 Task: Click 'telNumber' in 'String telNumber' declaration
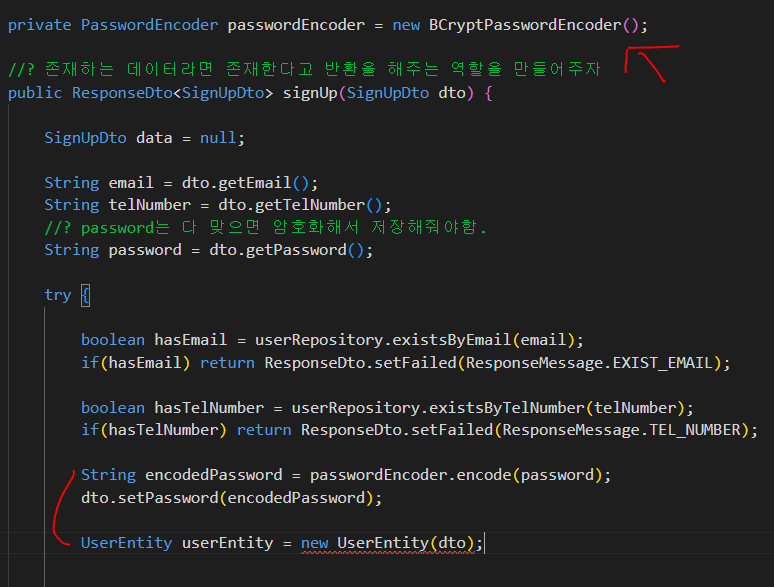point(150,205)
